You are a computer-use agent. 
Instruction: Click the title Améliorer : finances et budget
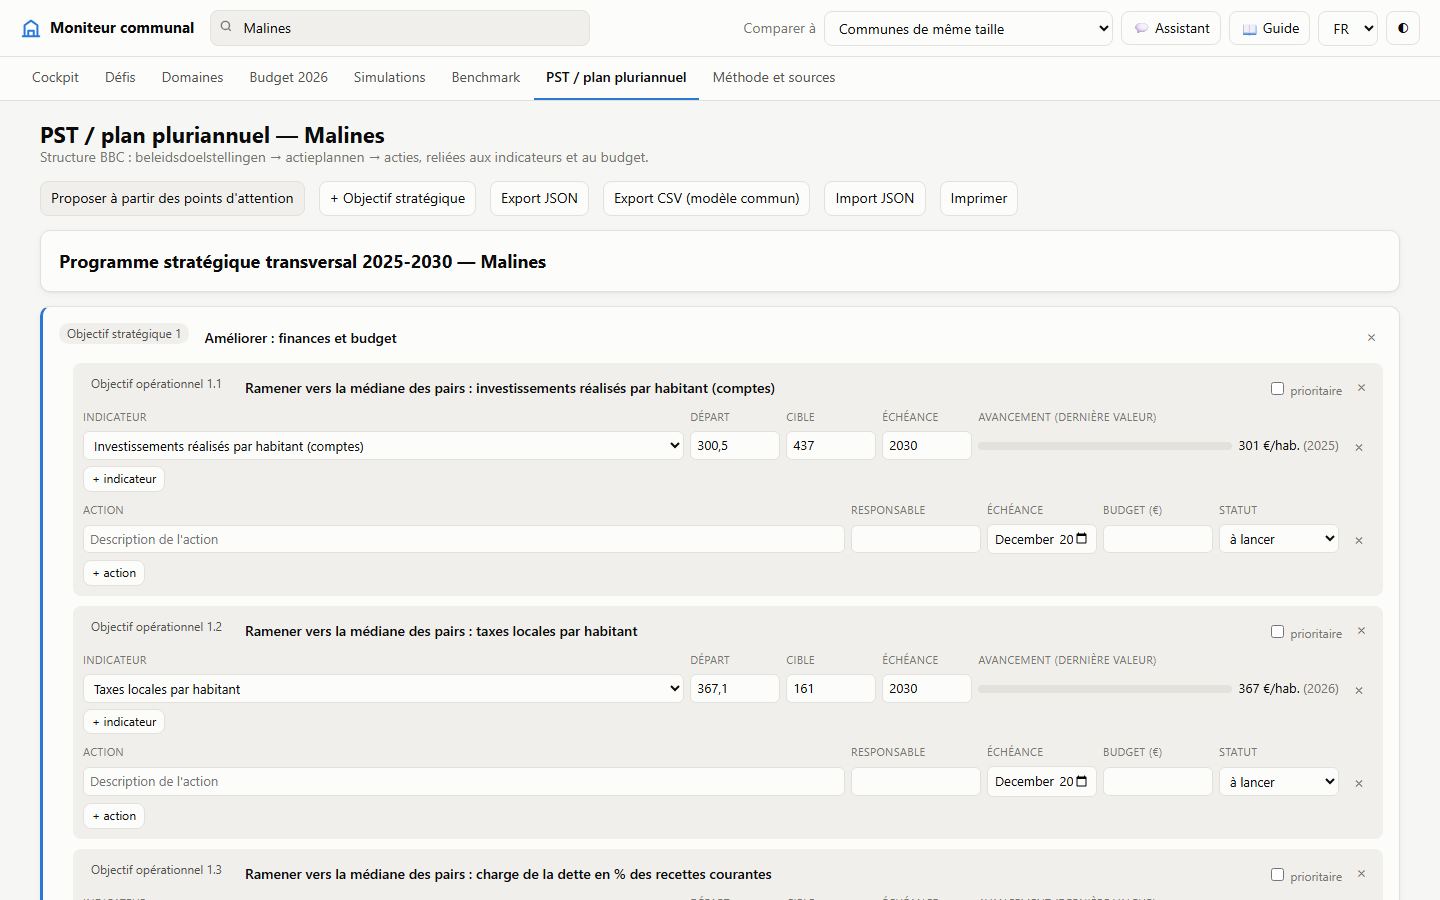click(x=300, y=338)
